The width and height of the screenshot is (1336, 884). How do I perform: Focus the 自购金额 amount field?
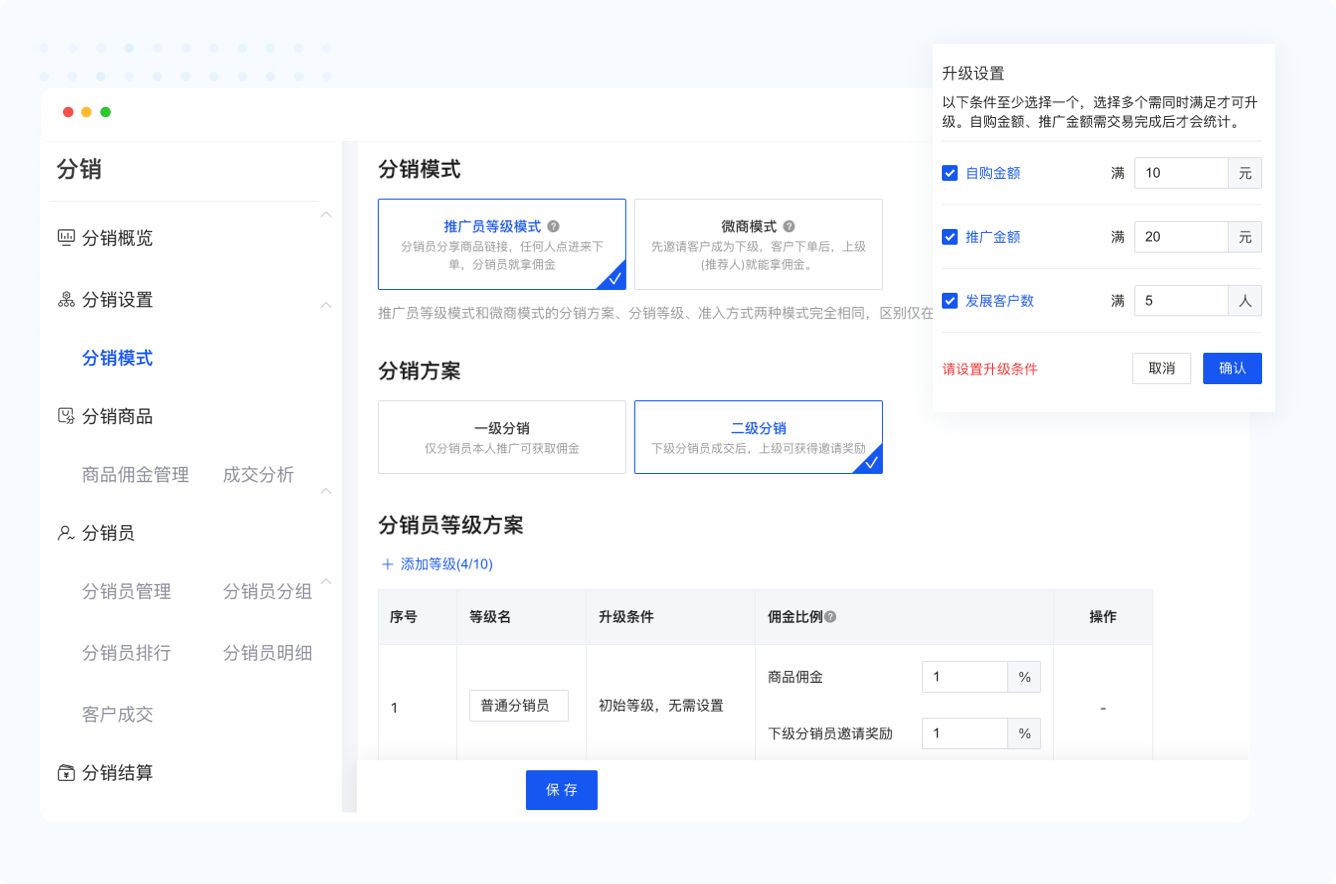[1181, 173]
